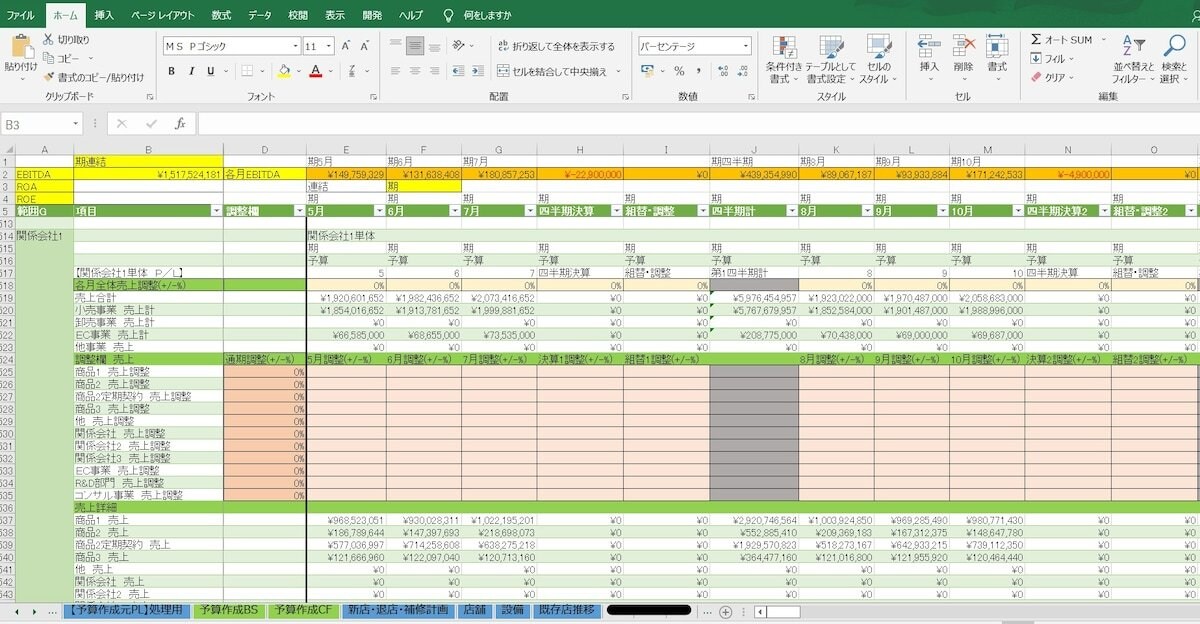Add new sheet with plus button
1200x624 pixels.
[726, 611]
